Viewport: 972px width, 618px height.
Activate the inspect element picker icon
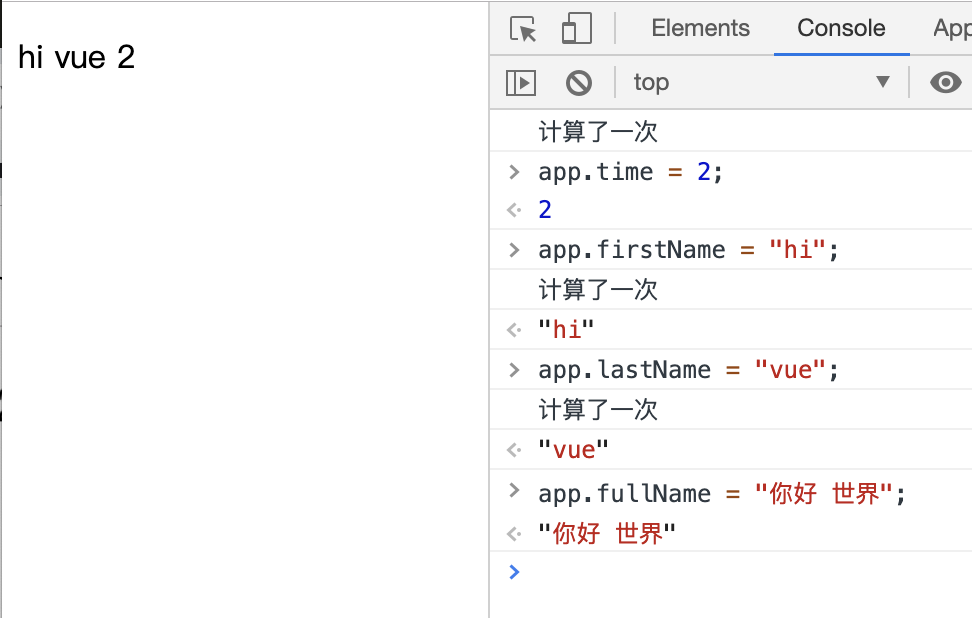(x=523, y=29)
